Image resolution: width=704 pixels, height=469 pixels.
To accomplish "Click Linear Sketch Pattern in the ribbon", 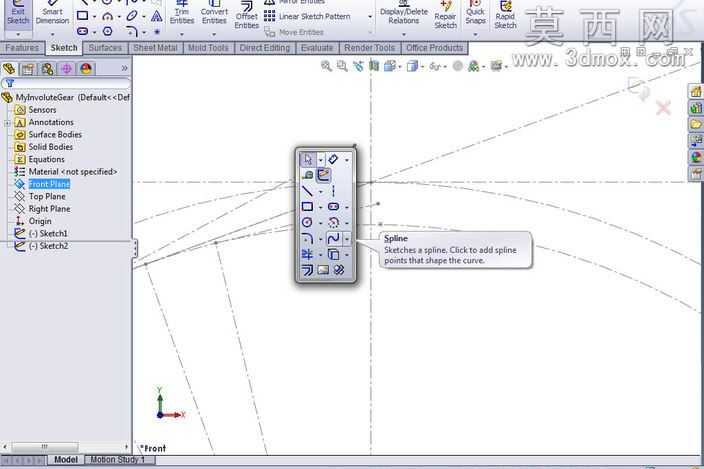I will tap(308, 17).
